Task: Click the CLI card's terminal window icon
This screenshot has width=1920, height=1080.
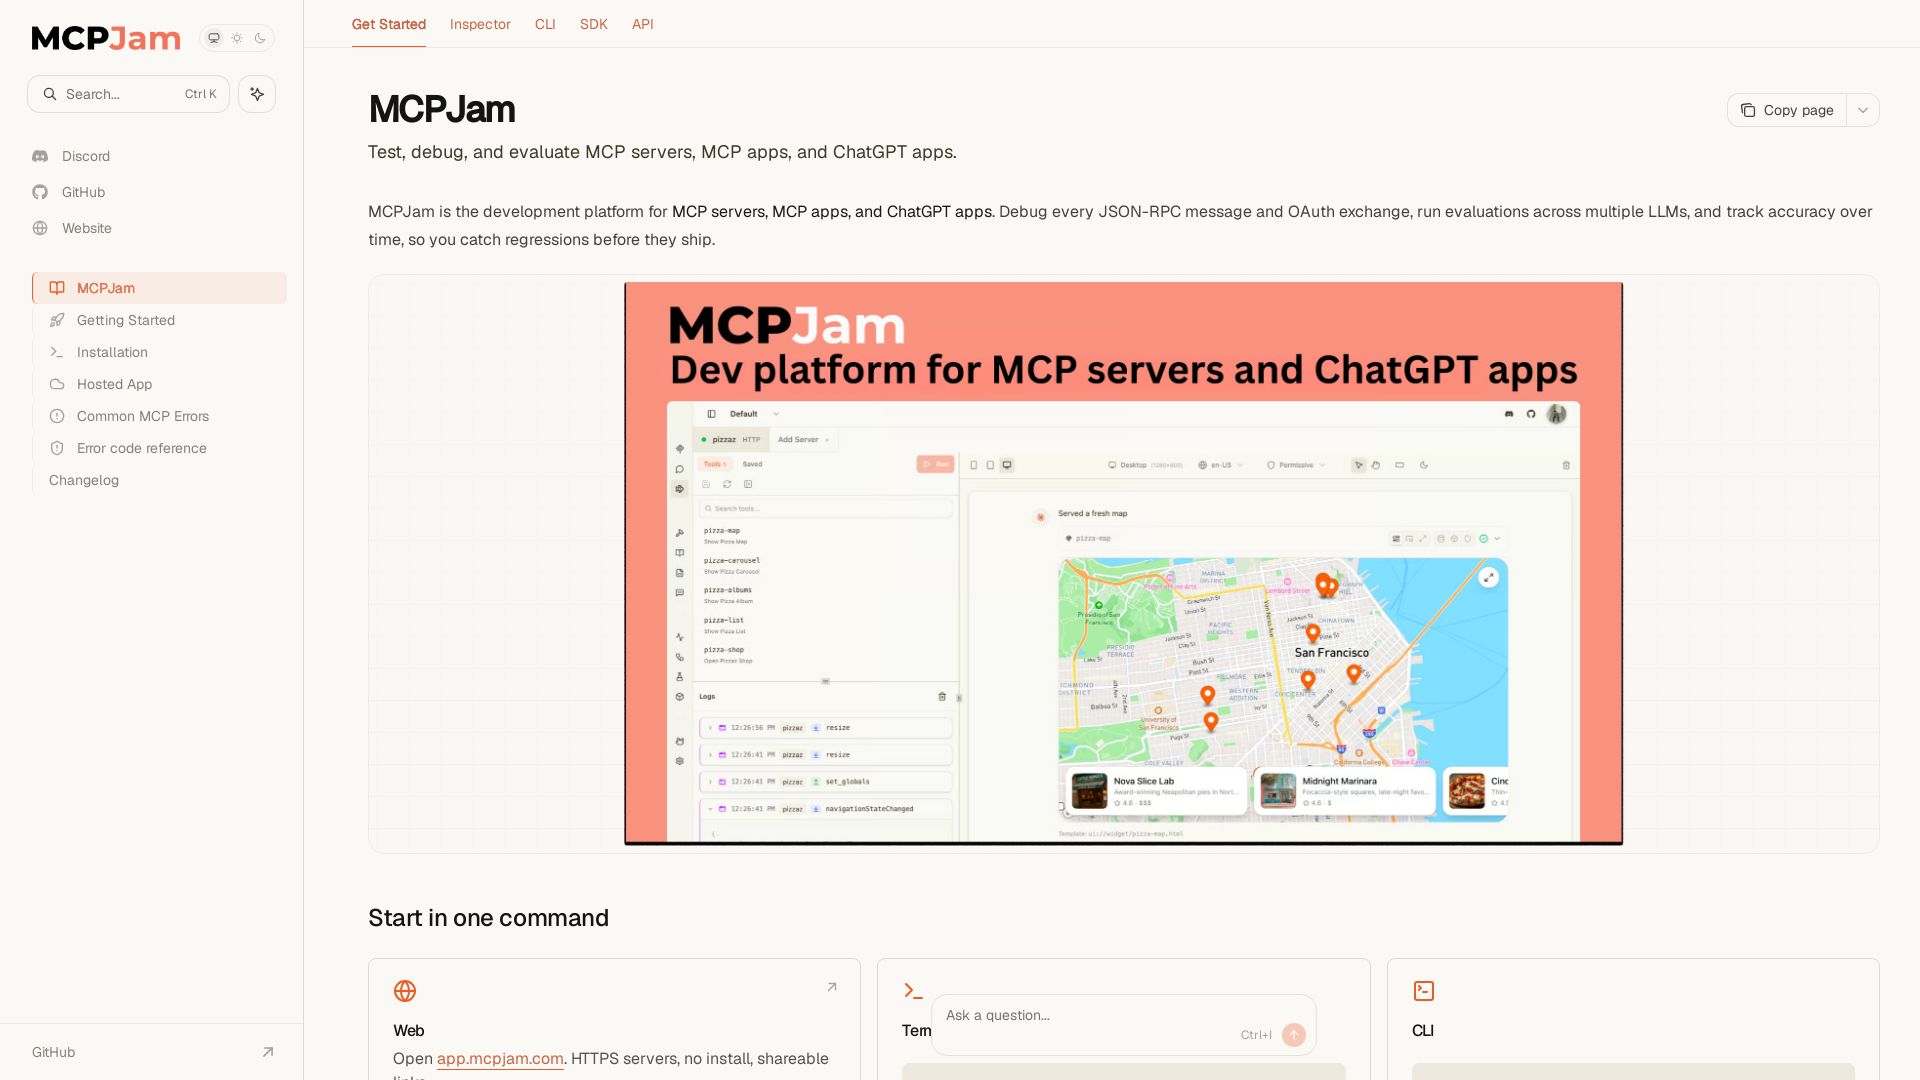Action: point(1424,991)
